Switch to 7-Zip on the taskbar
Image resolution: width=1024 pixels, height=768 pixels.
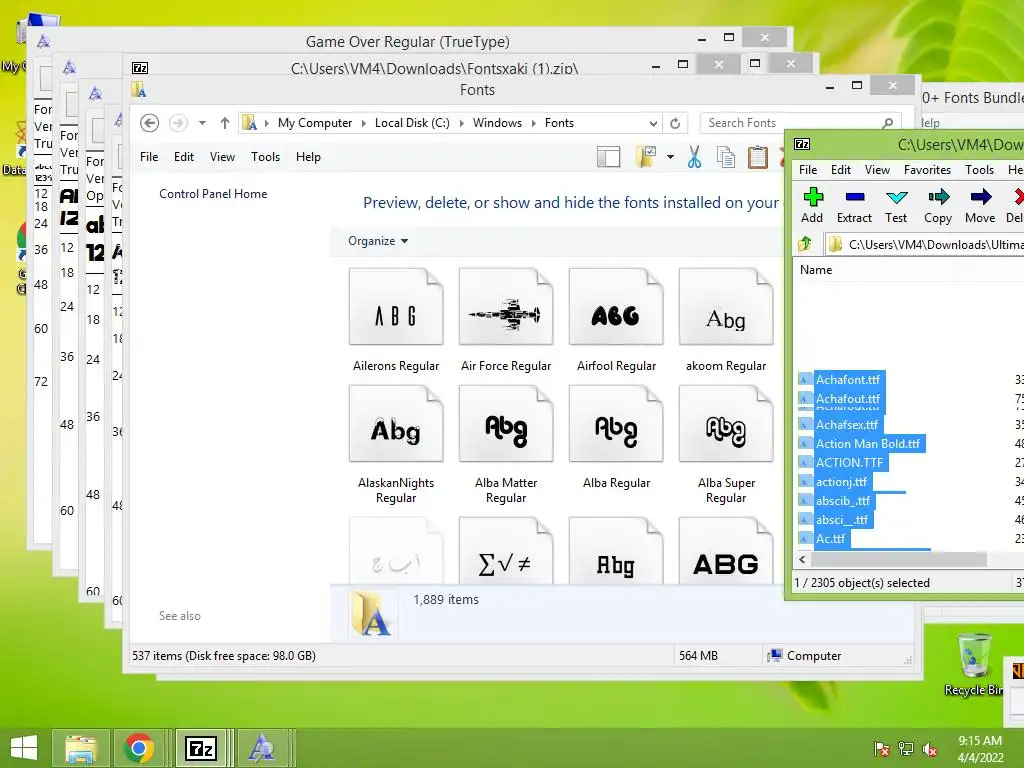(200, 748)
